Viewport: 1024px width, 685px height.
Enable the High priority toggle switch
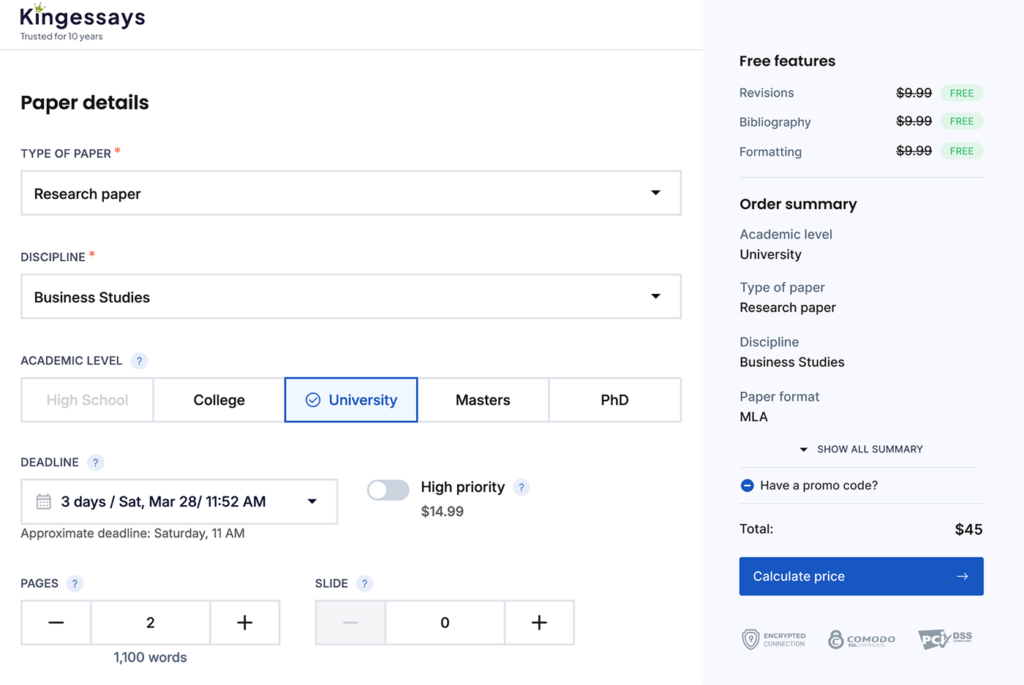point(388,490)
